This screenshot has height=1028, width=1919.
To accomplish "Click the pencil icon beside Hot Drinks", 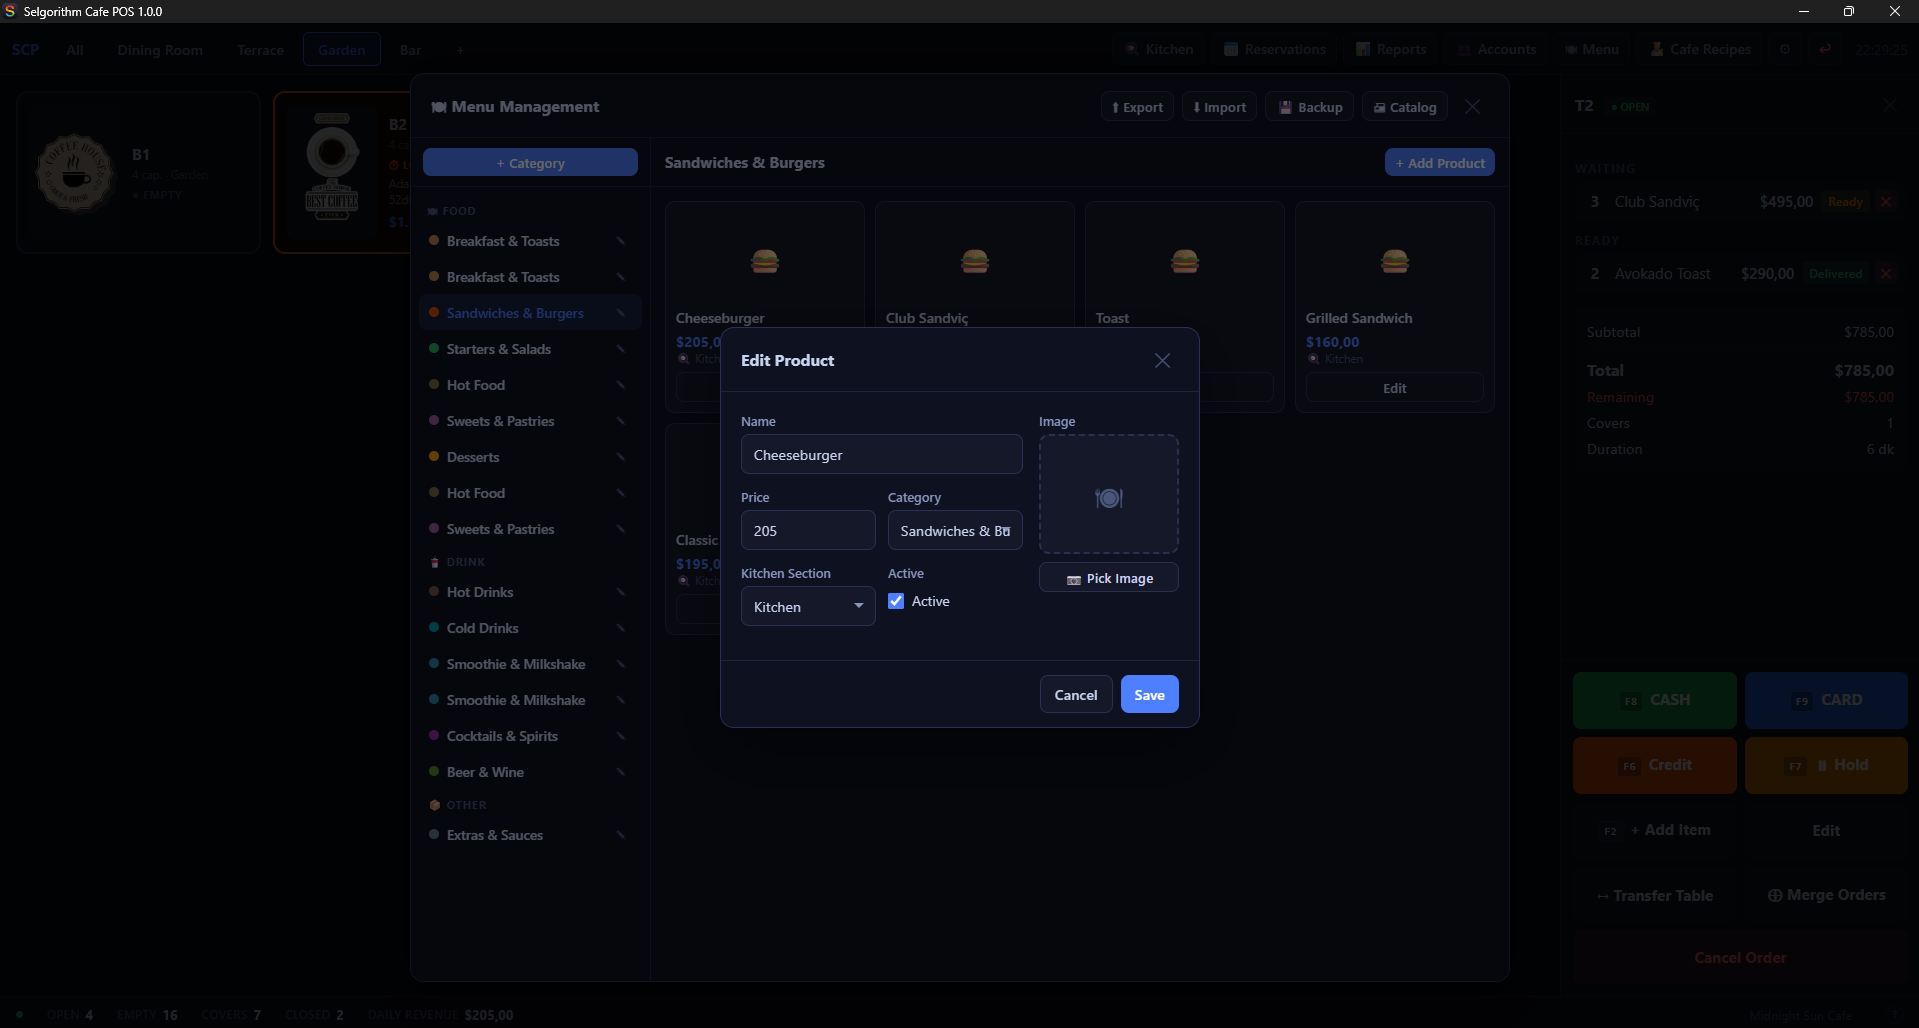I will pos(621,592).
